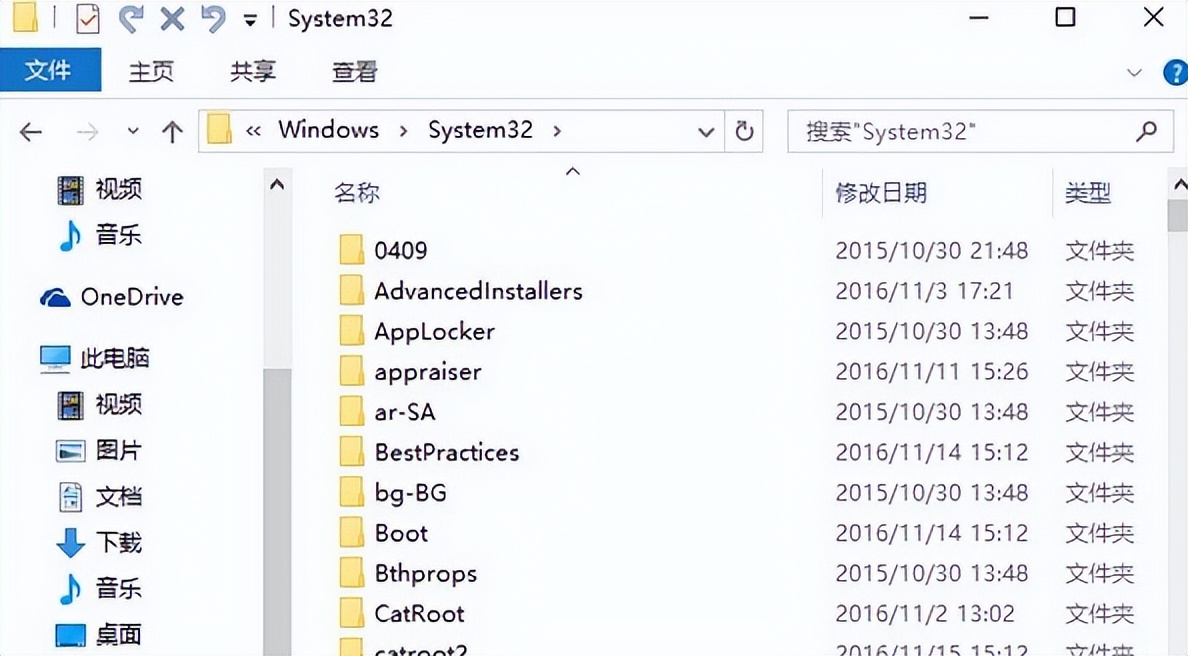Click the Undo icon in quick access toolbar

click(x=213, y=18)
